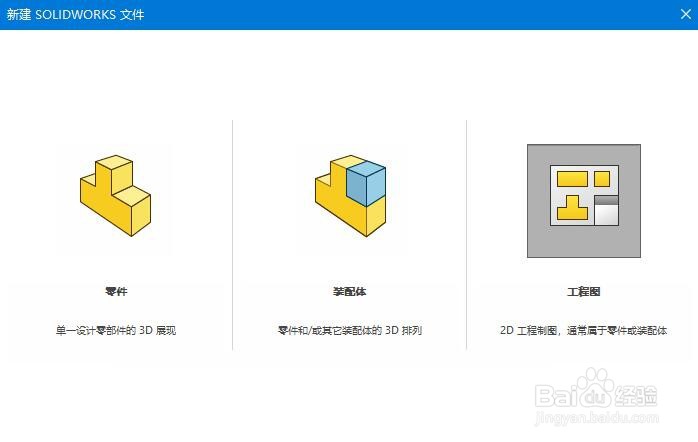
Task: Click the small yellow square view in the drawing icon
Action: coord(602,179)
